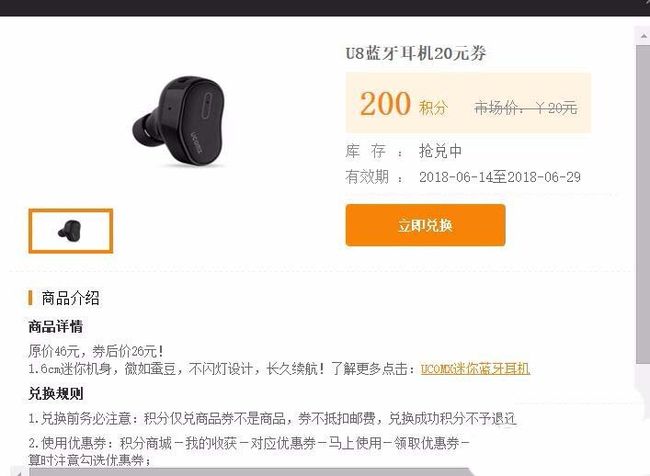Click the horizontal scrollbar left arrow
This screenshot has height=476, width=650.
click(17, 472)
